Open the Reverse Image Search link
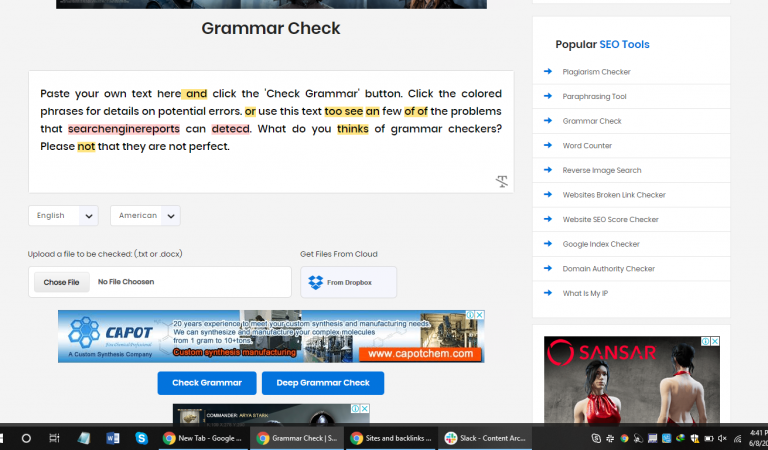This screenshot has width=768, height=450. pyautogui.click(x=601, y=170)
